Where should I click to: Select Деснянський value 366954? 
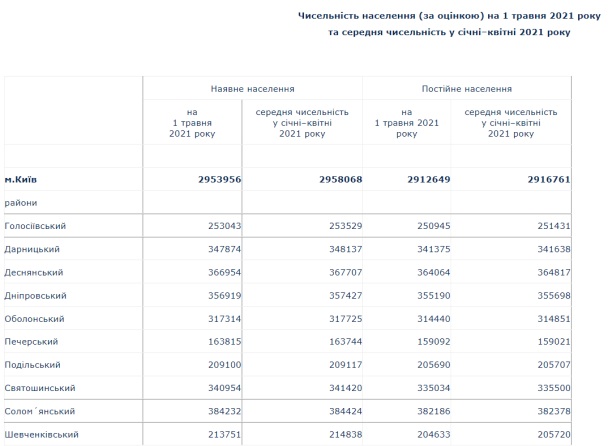point(225,273)
